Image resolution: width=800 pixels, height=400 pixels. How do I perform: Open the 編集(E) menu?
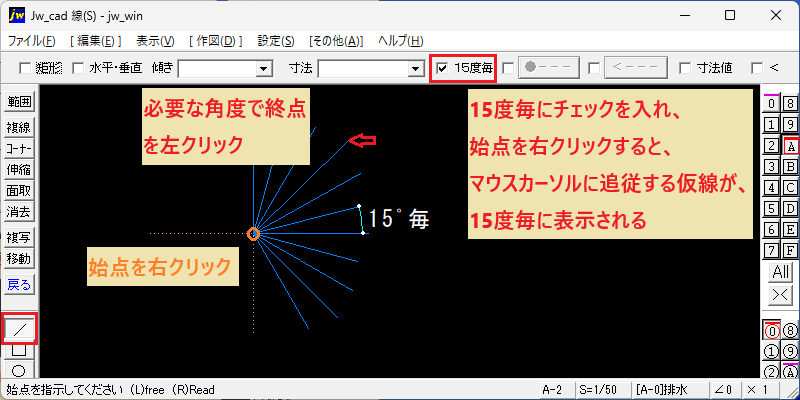coord(95,41)
